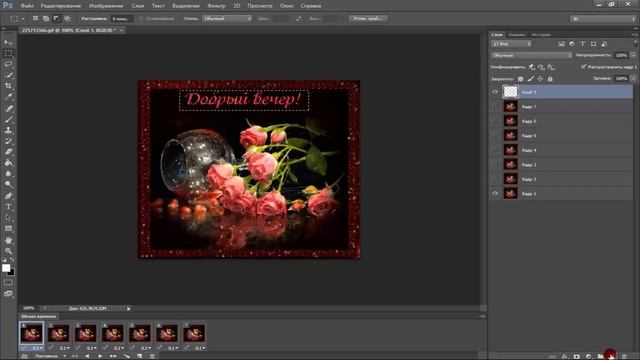
Task: Select the Eyedropper tool
Action: click(x=8, y=97)
